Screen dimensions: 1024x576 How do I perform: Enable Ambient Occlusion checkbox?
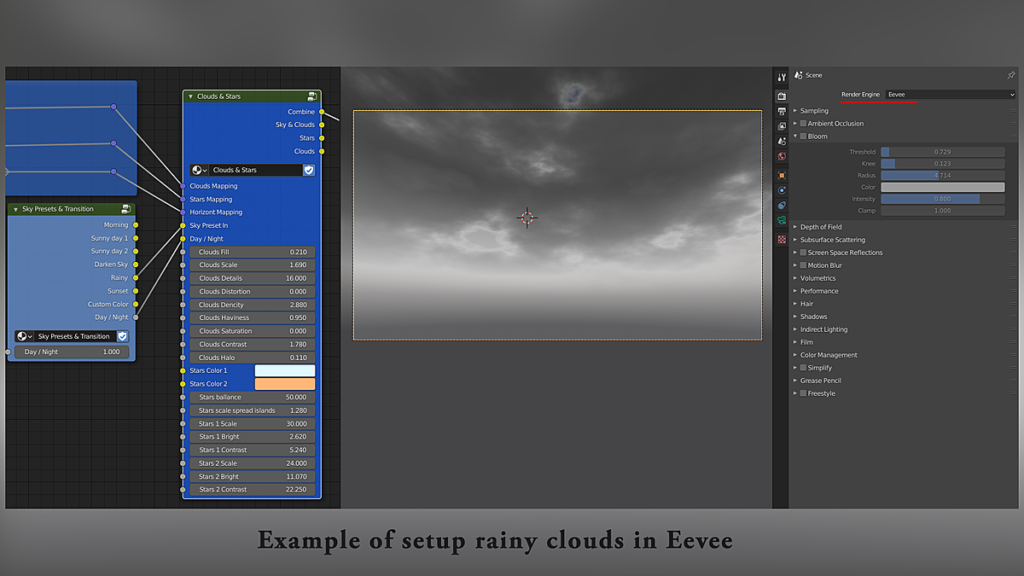tap(803, 123)
